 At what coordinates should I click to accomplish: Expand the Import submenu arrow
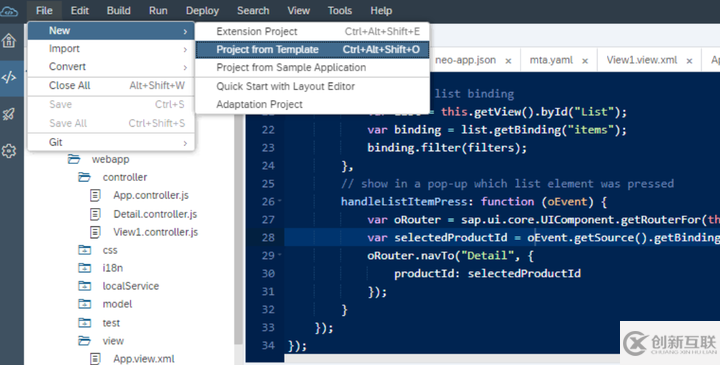click(185, 49)
